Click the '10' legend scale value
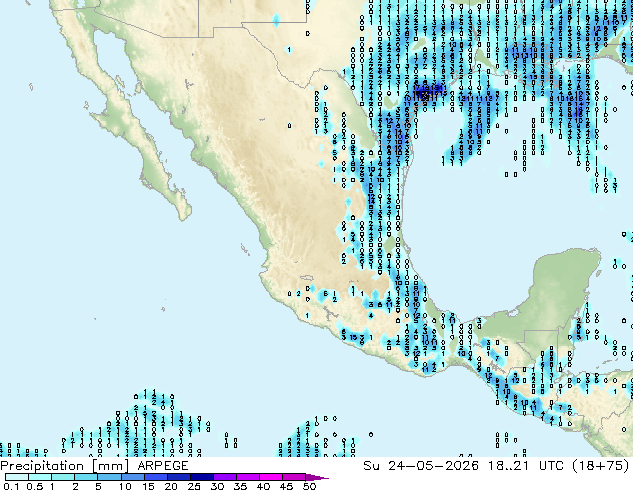This screenshot has width=634, height=490. (x=125, y=486)
